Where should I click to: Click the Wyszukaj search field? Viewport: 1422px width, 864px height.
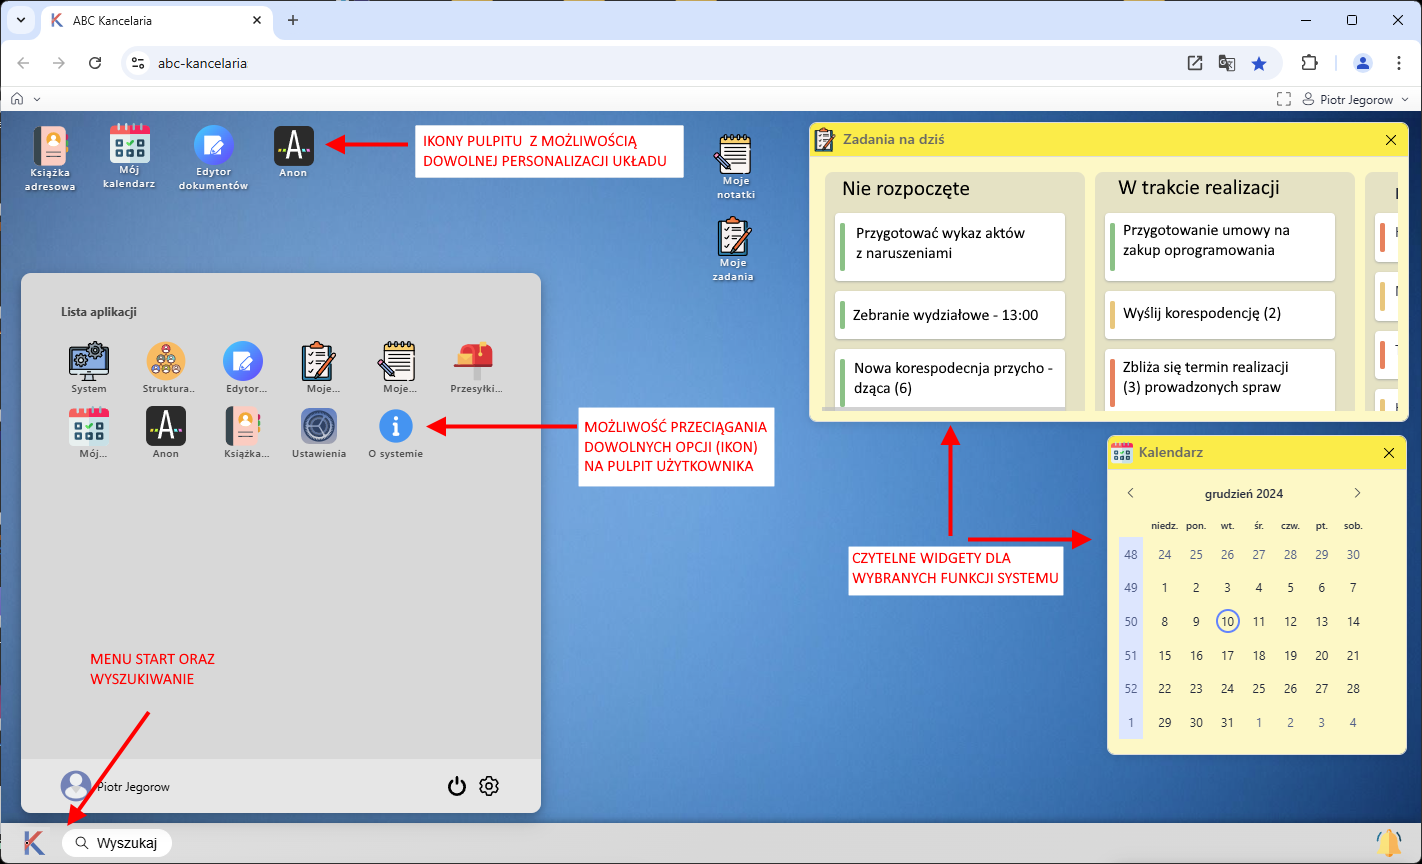pyautogui.click(x=117, y=843)
